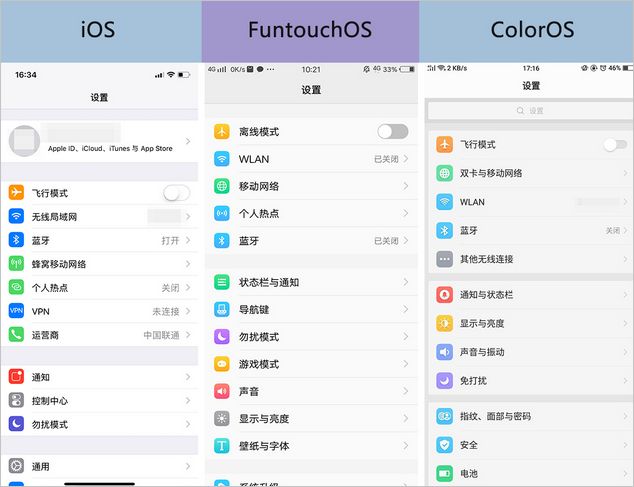Open iOS Apple ID row chevron
The image size is (634, 487).
tap(188, 141)
